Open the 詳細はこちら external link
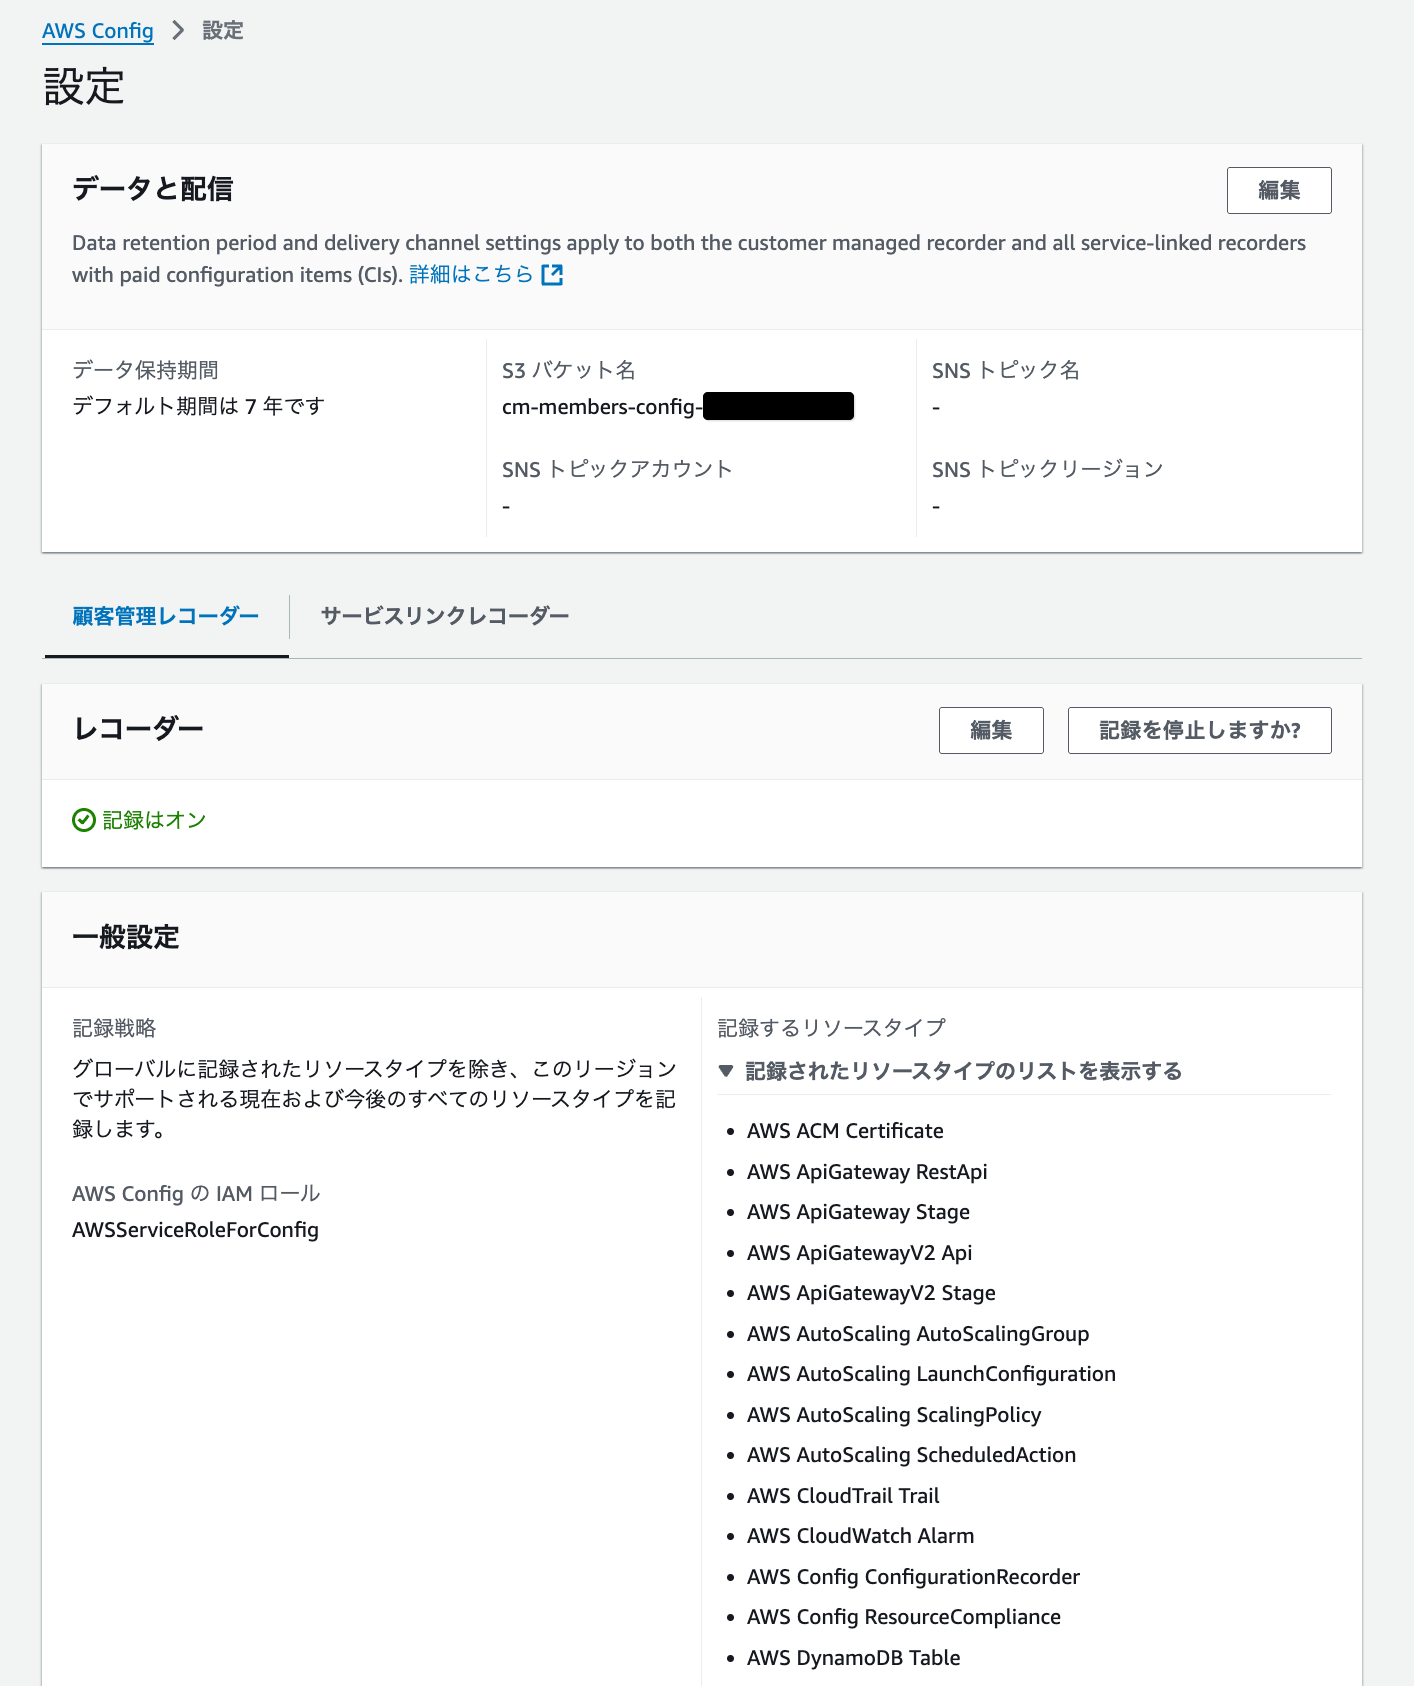Image resolution: width=1414 pixels, height=1686 pixels. pos(471,274)
